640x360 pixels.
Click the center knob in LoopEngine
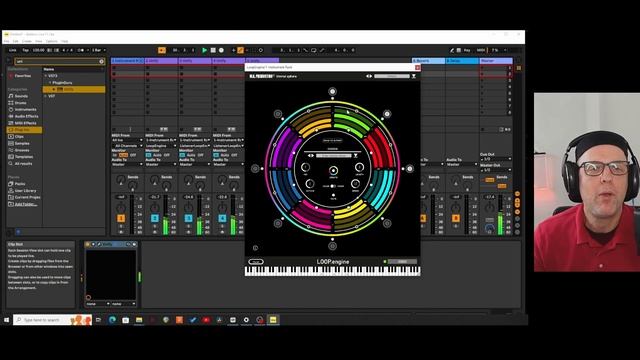click(x=333, y=170)
